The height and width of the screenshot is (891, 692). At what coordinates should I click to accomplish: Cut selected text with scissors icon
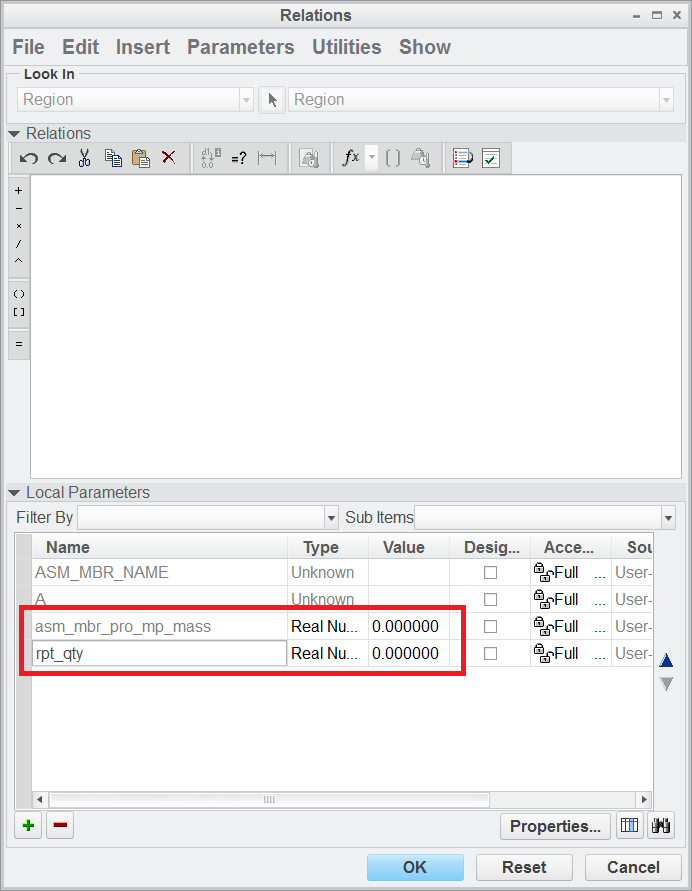click(85, 158)
